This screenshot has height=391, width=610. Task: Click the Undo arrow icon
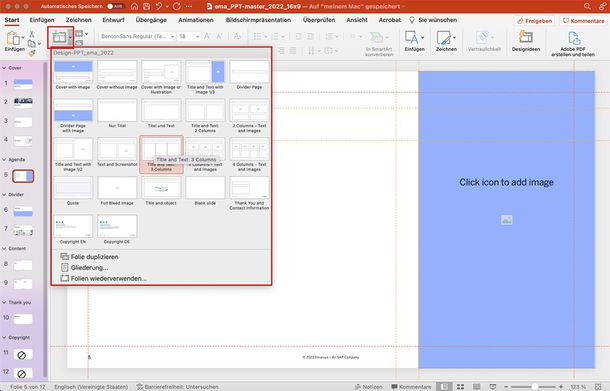(159, 6)
